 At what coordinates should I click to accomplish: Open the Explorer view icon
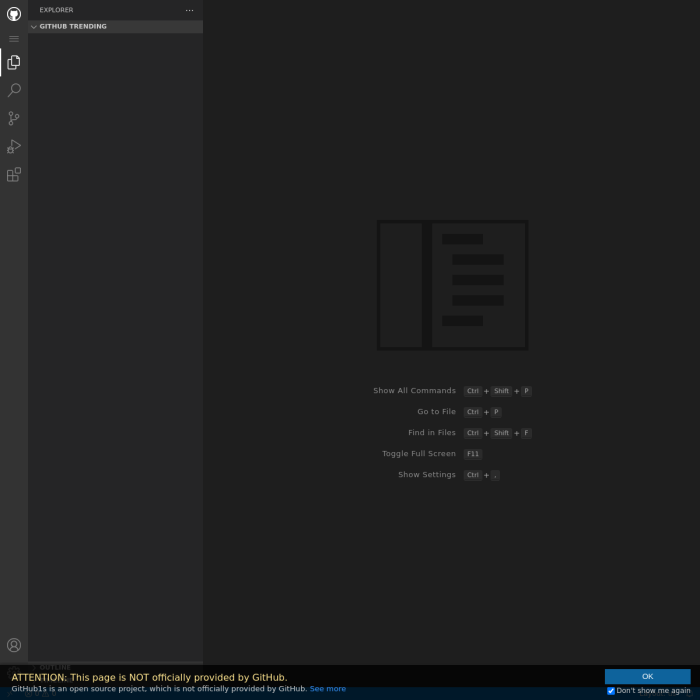coord(14,62)
